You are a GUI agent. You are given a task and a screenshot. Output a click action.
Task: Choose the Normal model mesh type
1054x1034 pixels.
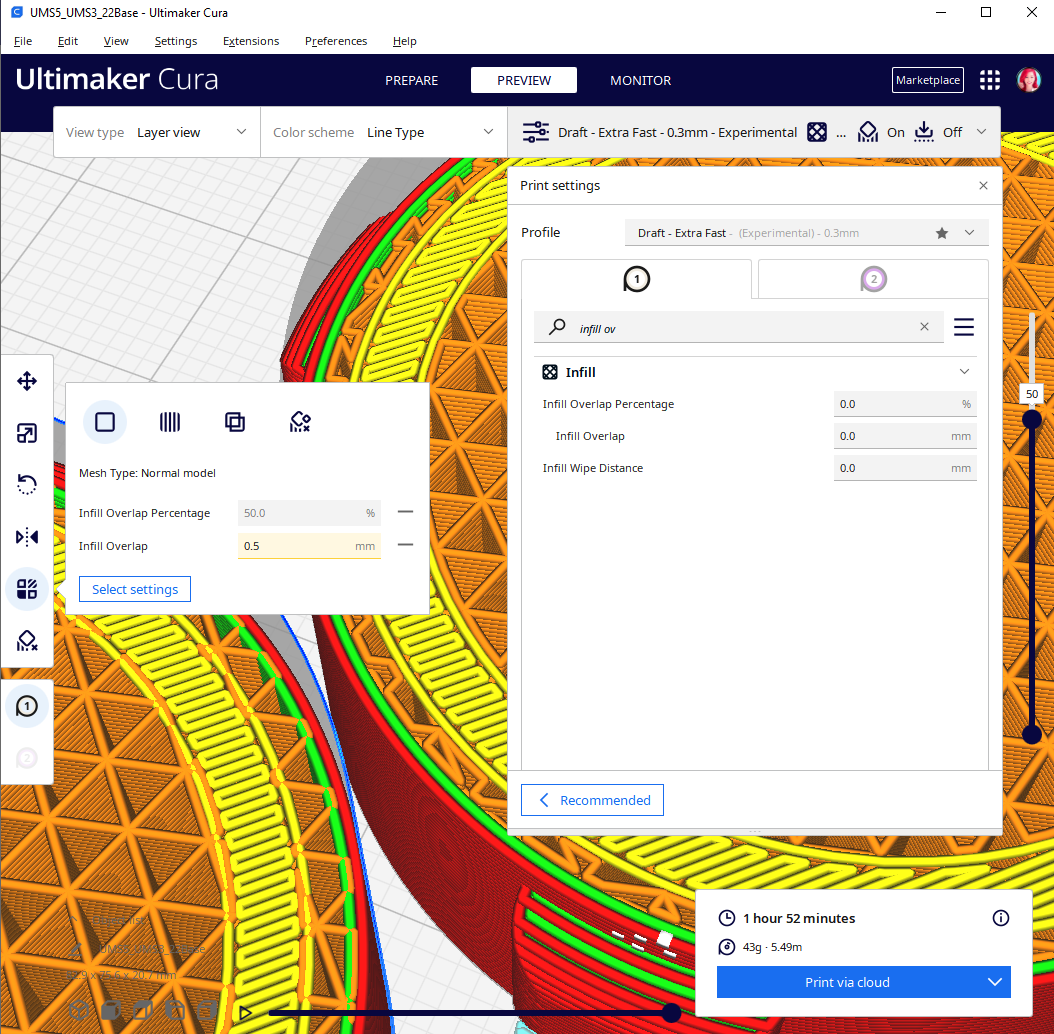[105, 421]
